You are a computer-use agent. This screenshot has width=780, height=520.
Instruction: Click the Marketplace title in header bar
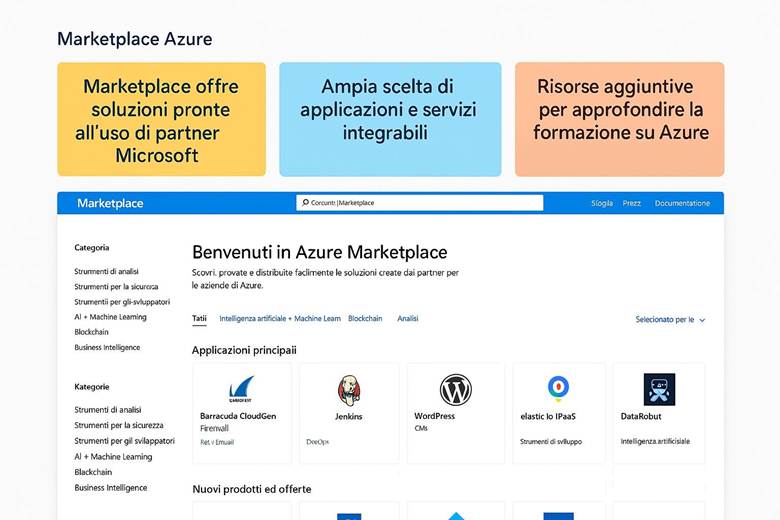coord(110,203)
